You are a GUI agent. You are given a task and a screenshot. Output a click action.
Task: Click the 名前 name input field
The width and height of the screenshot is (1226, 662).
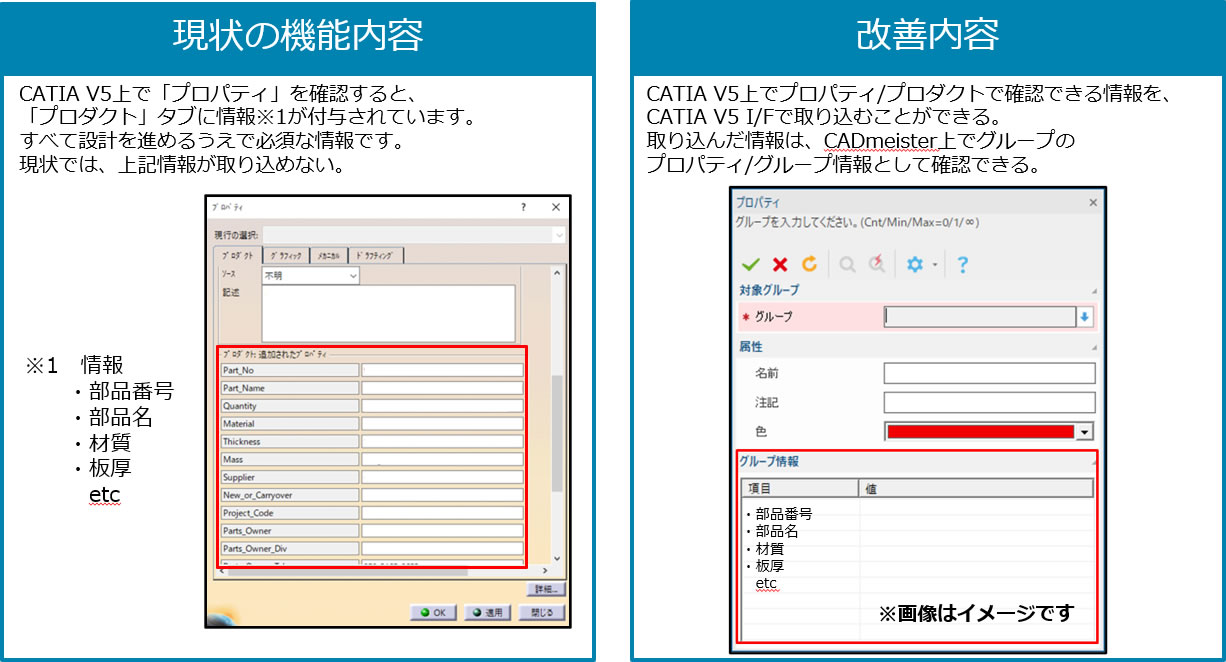pos(989,374)
